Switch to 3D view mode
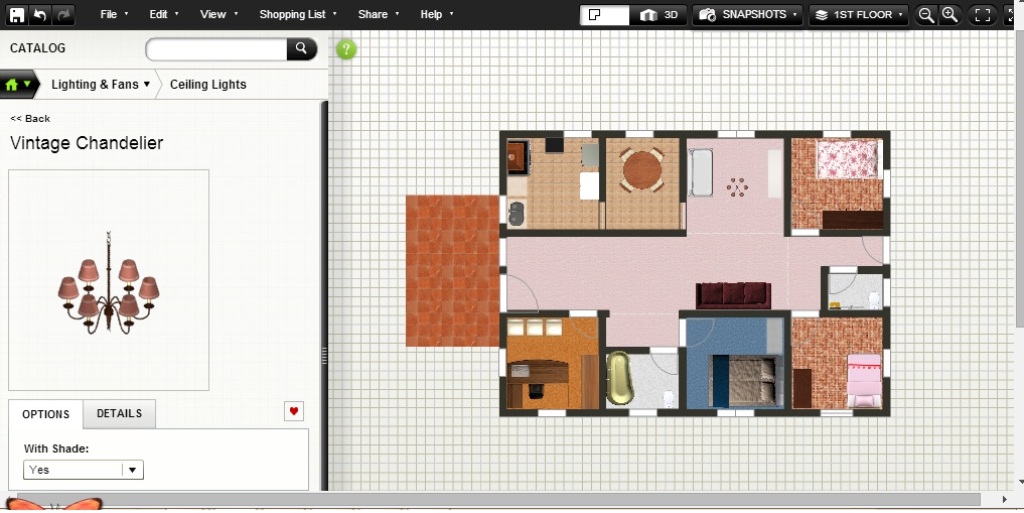The width and height of the screenshot is (1024, 513). pyautogui.click(x=658, y=15)
